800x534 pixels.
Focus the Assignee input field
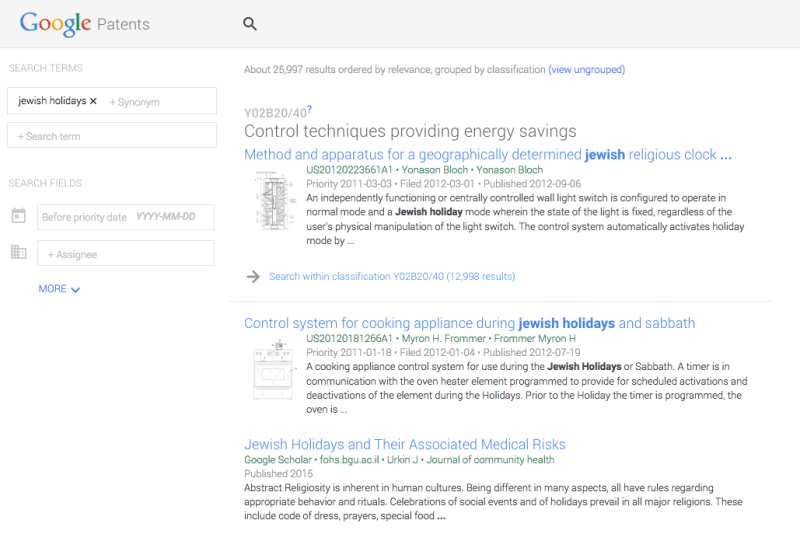pyautogui.click(x=125, y=254)
